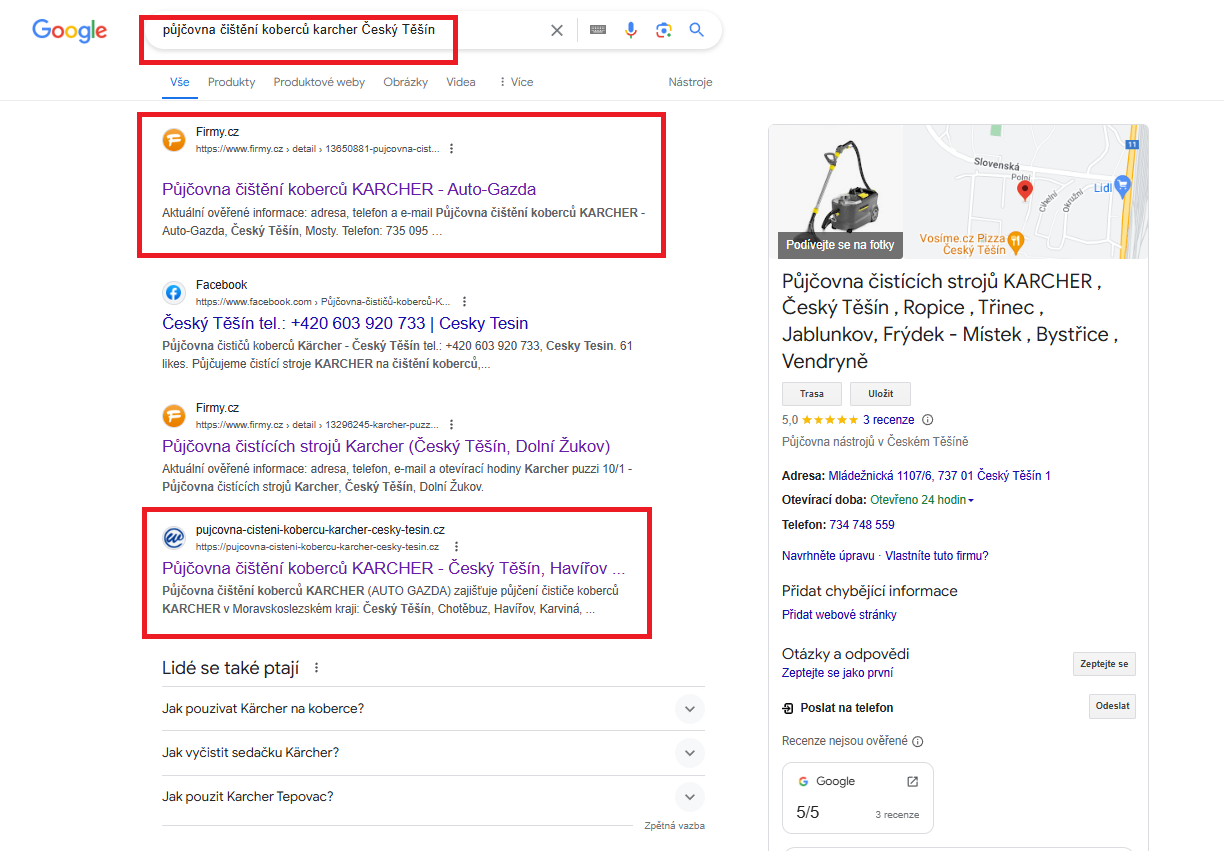Click the 3 recenze count inside the Google review card
Screen dimensions: 1224x851
point(897,815)
